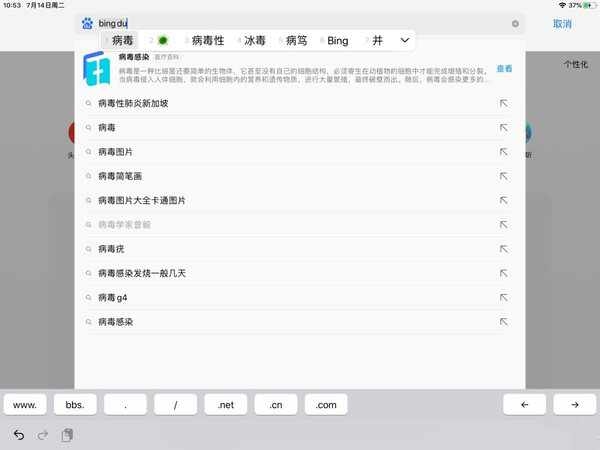The width and height of the screenshot is (600, 450).
Task: Tap the undo arrow on keyboard bar
Action: 19,435
